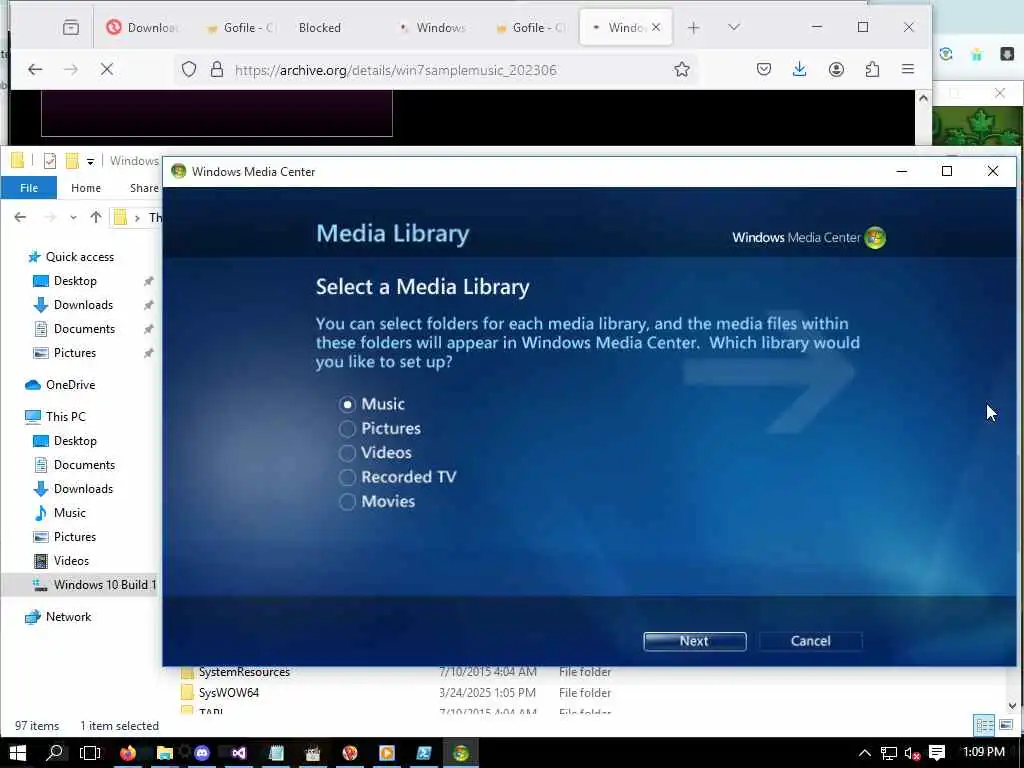This screenshot has height=768, width=1024.
Task: Open the Pocket save icon in Firefox
Action: coord(764,69)
